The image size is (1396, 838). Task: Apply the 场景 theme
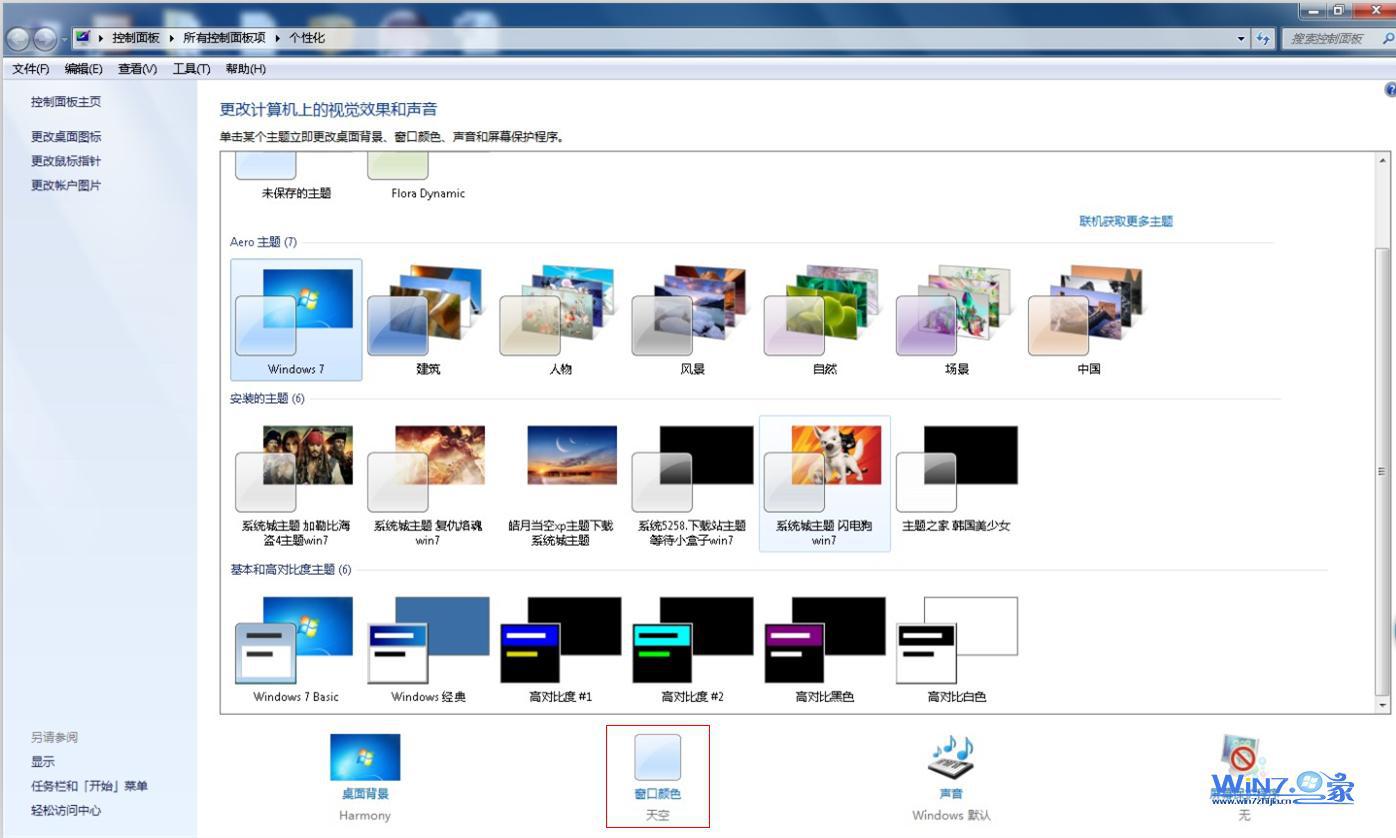click(x=956, y=320)
